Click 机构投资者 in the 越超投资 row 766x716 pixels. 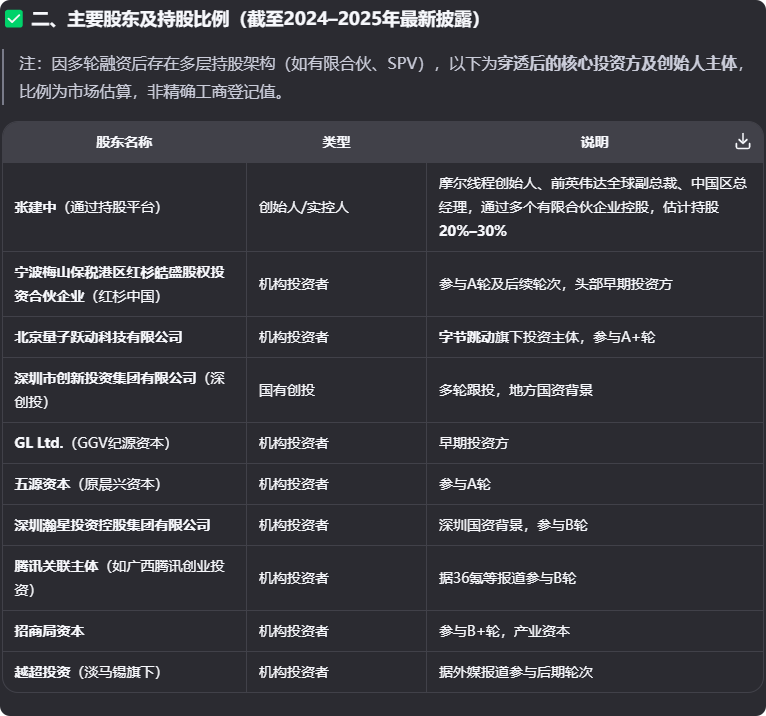294,672
